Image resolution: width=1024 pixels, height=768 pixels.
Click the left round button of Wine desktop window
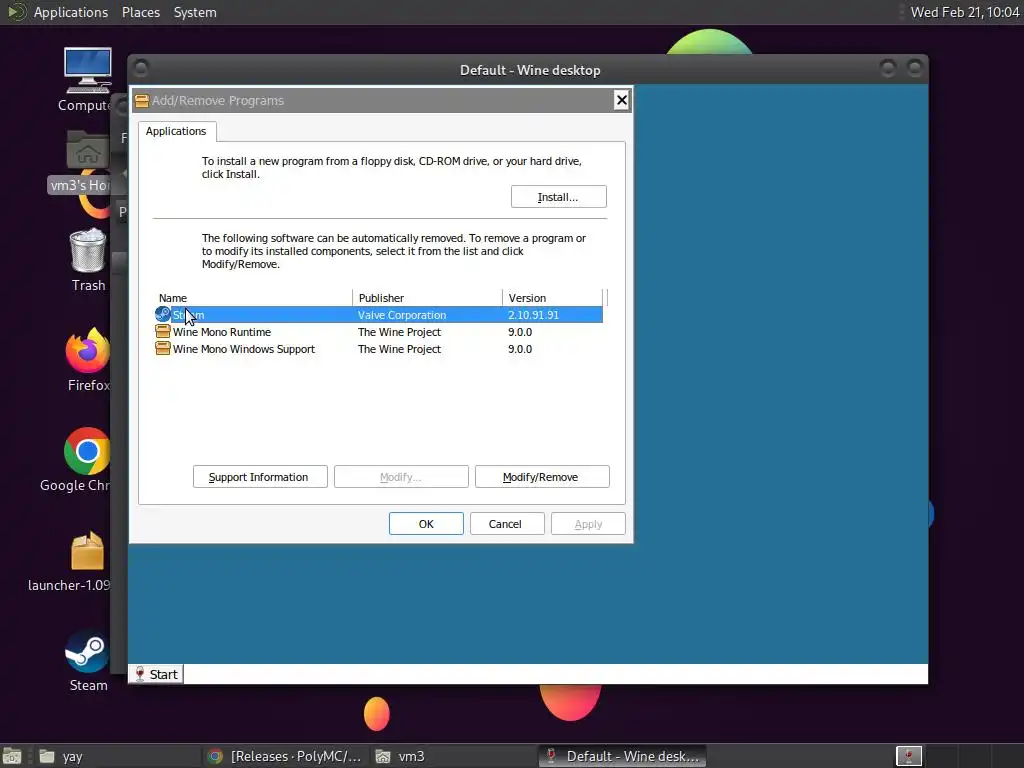click(141, 68)
